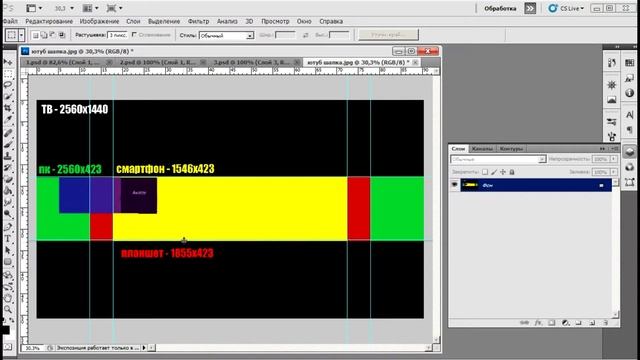640x360 pixels.
Task: Toggle lock position icon in Layers
Action: click(503, 172)
